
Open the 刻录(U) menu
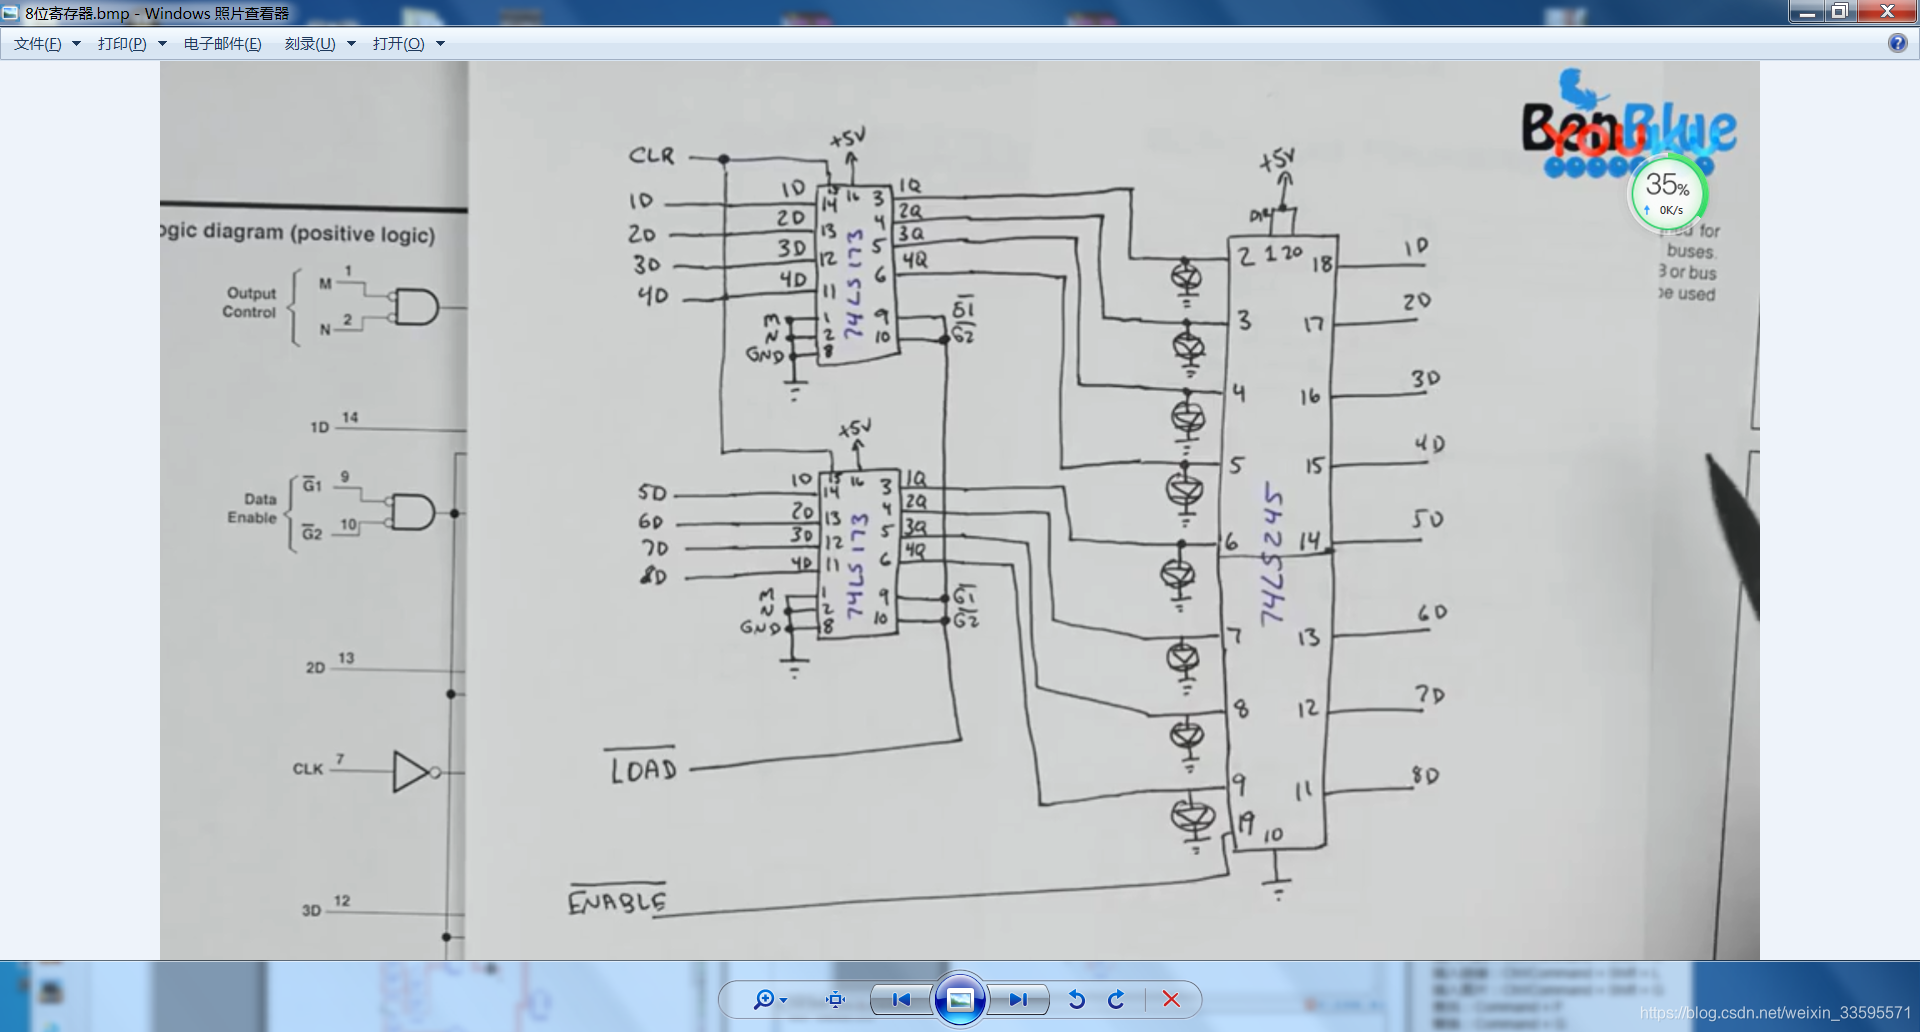coord(310,44)
